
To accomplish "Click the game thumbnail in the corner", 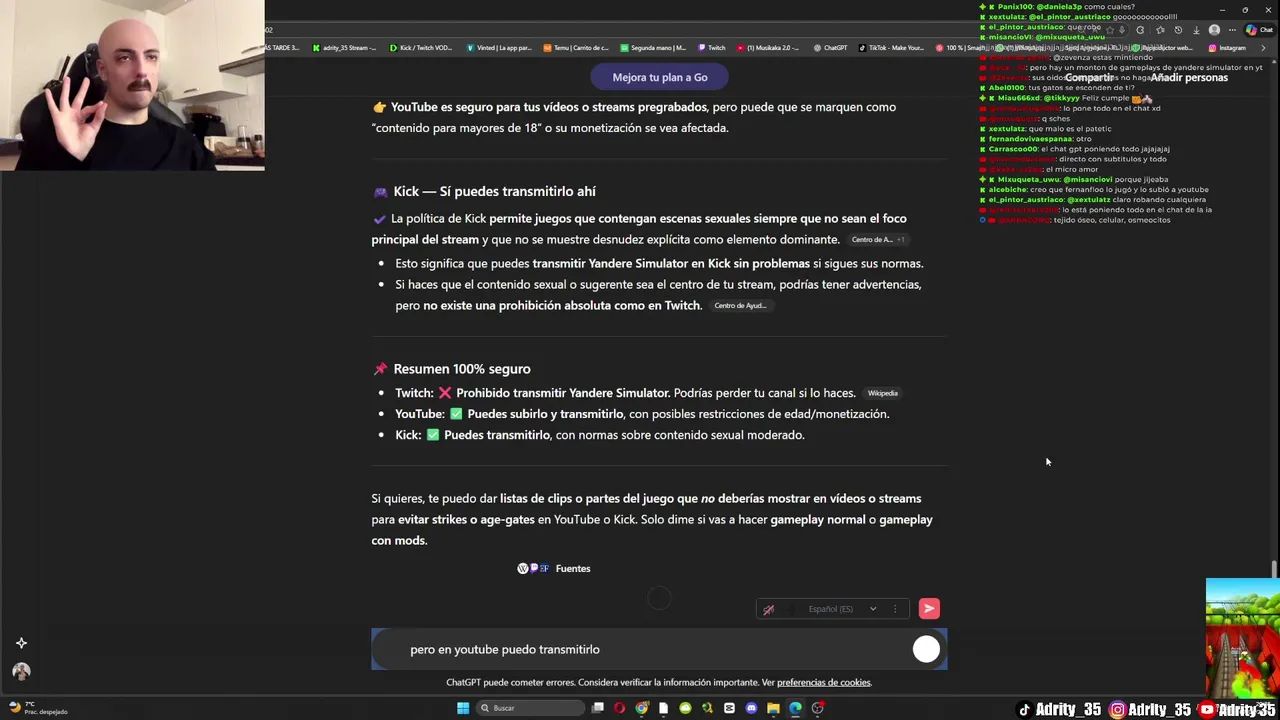I will pos(1242,638).
